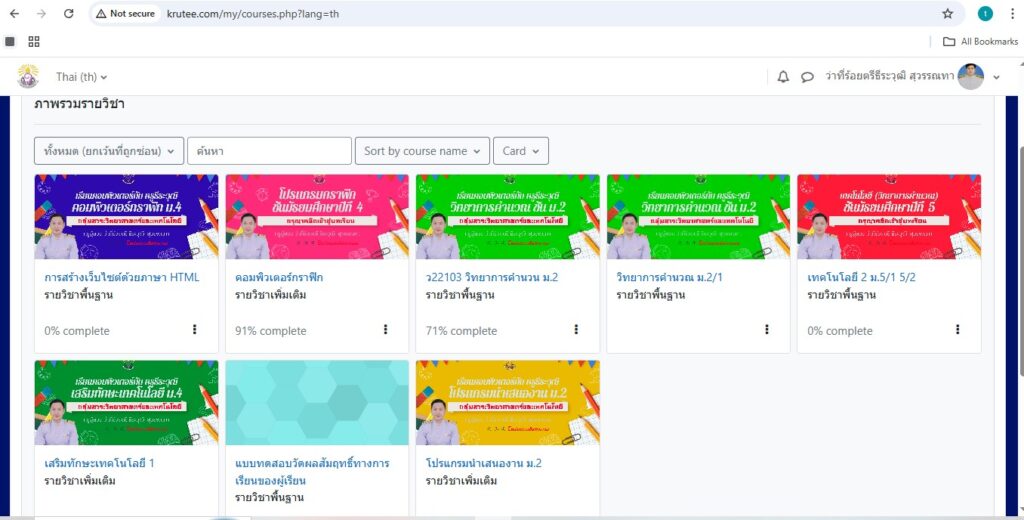Viewport: 1024px width, 520px height.
Task: Click the ค้นหา course search field
Action: 269,151
